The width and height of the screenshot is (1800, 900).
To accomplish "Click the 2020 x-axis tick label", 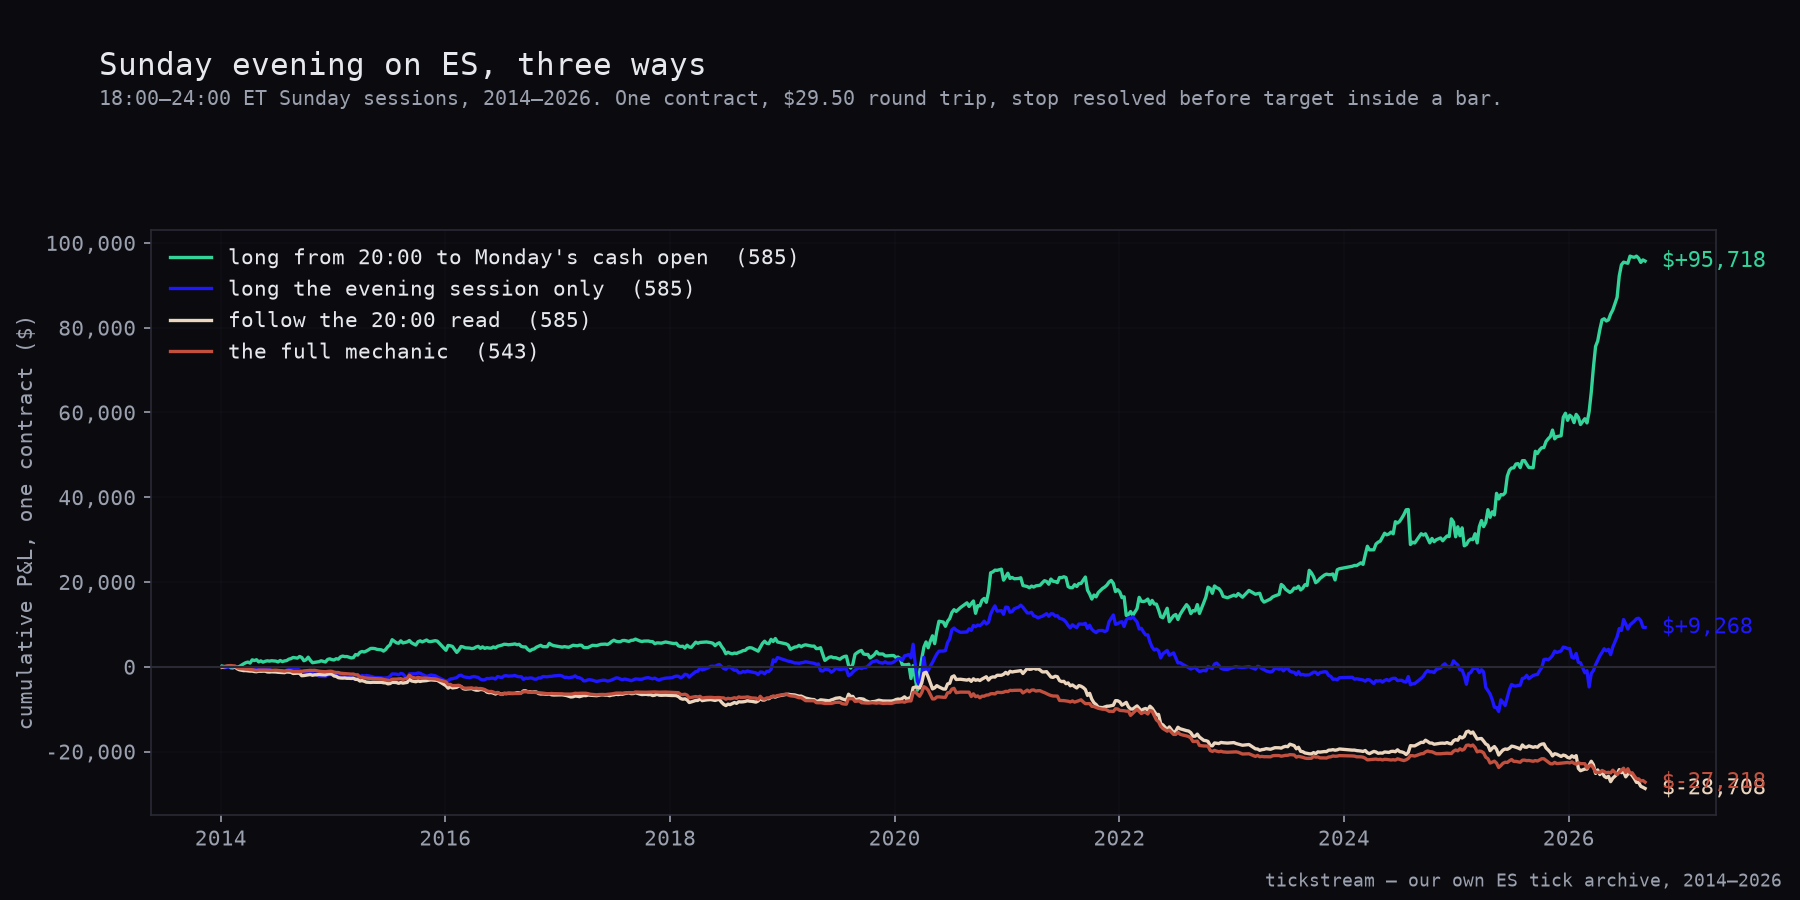I will point(894,838).
